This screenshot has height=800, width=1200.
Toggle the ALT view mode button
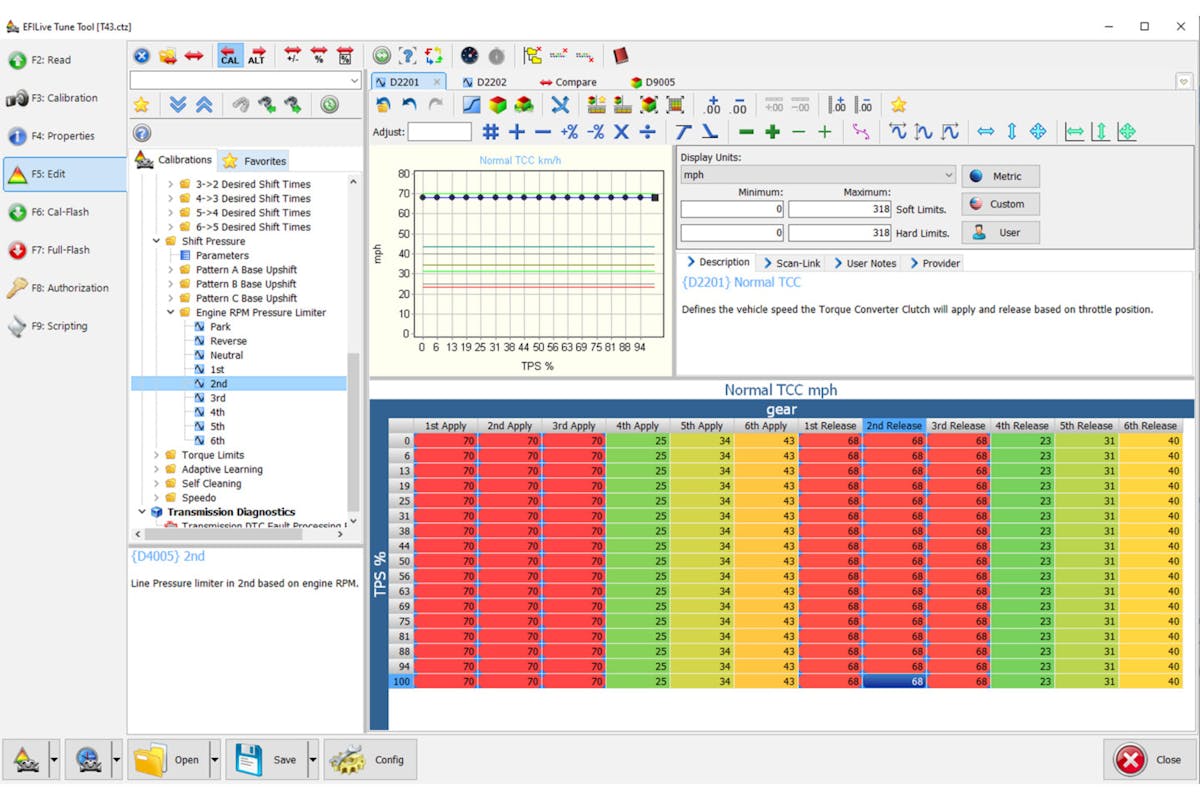tap(257, 56)
